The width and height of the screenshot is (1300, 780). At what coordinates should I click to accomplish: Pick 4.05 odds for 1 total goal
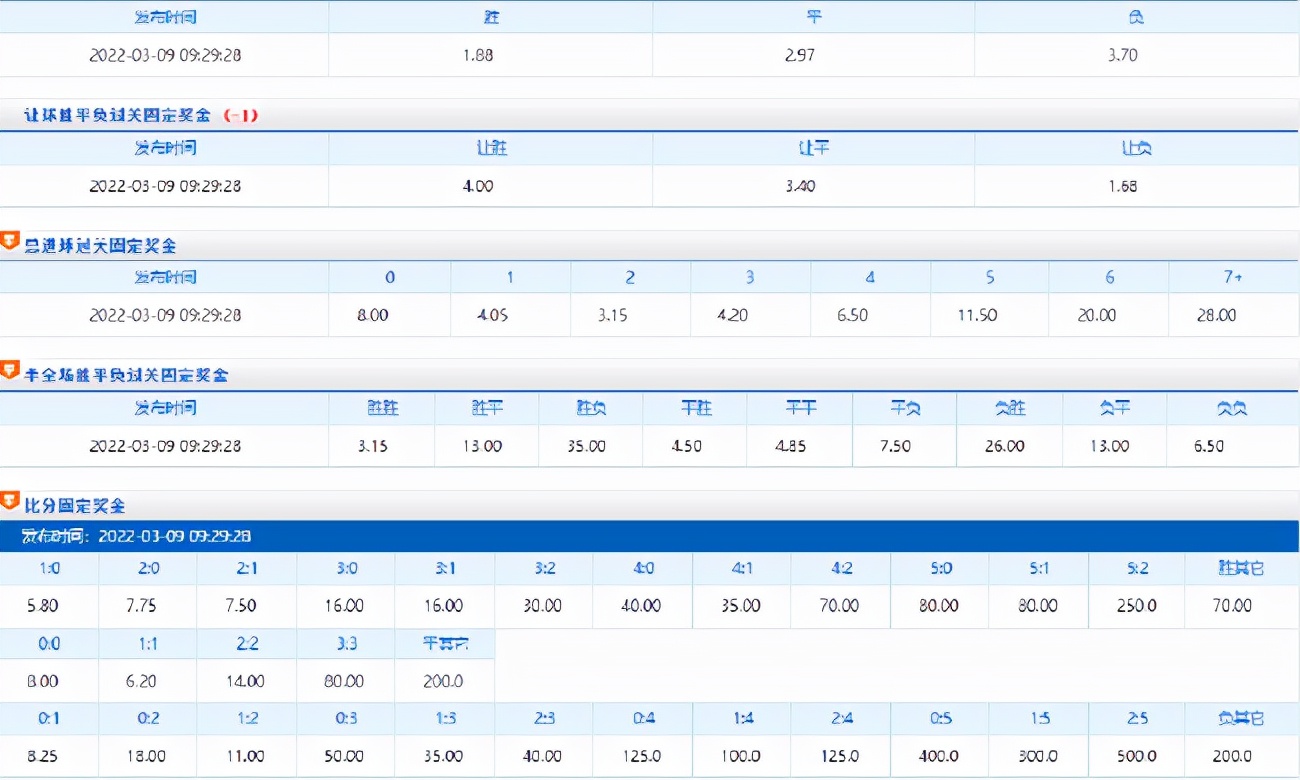pos(492,315)
